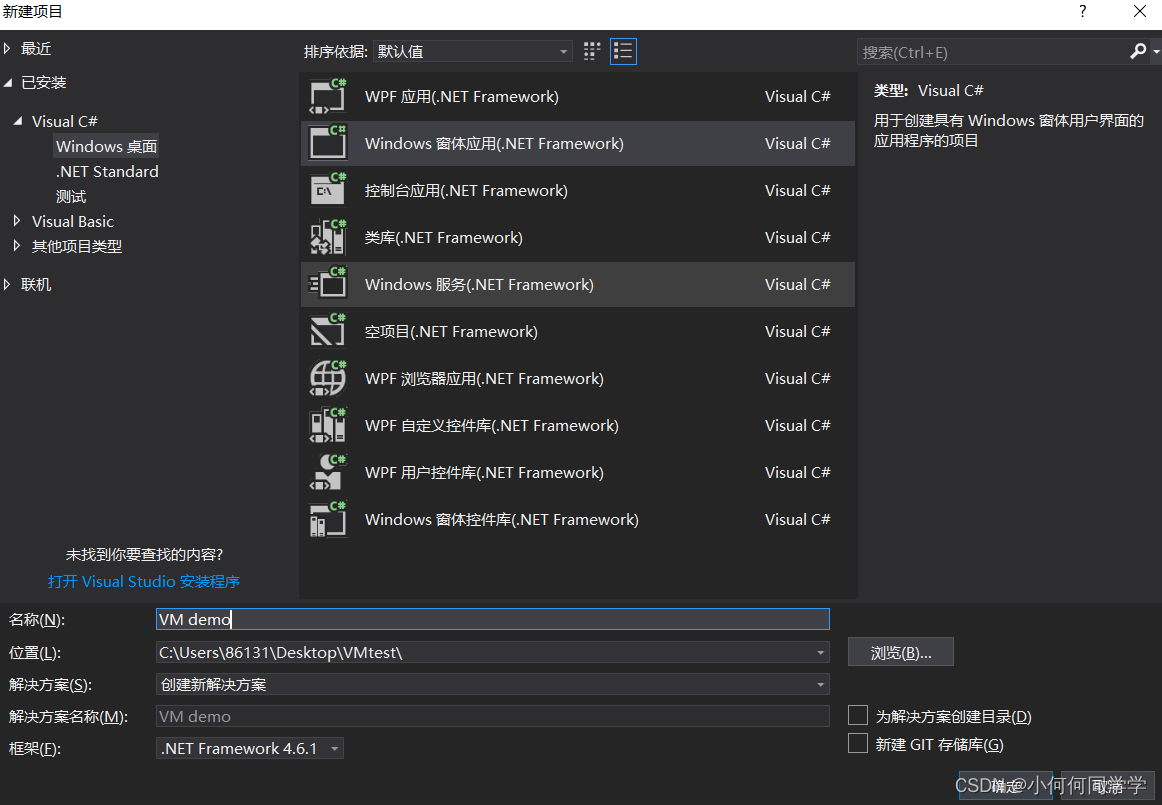The height and width of the screenshot is (805, 1162).
Task: Open the 排序依据 默认值 dropdown
Action: pyautogui.click(x=473, y=51)
